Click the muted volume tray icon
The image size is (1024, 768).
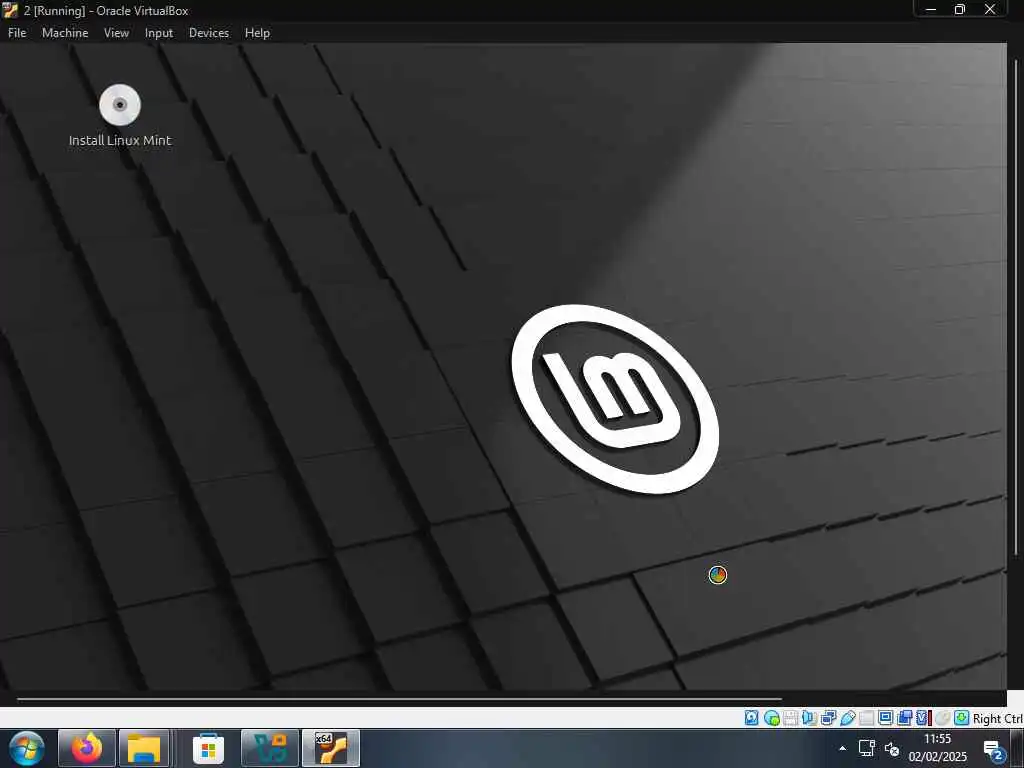[891, 749]
